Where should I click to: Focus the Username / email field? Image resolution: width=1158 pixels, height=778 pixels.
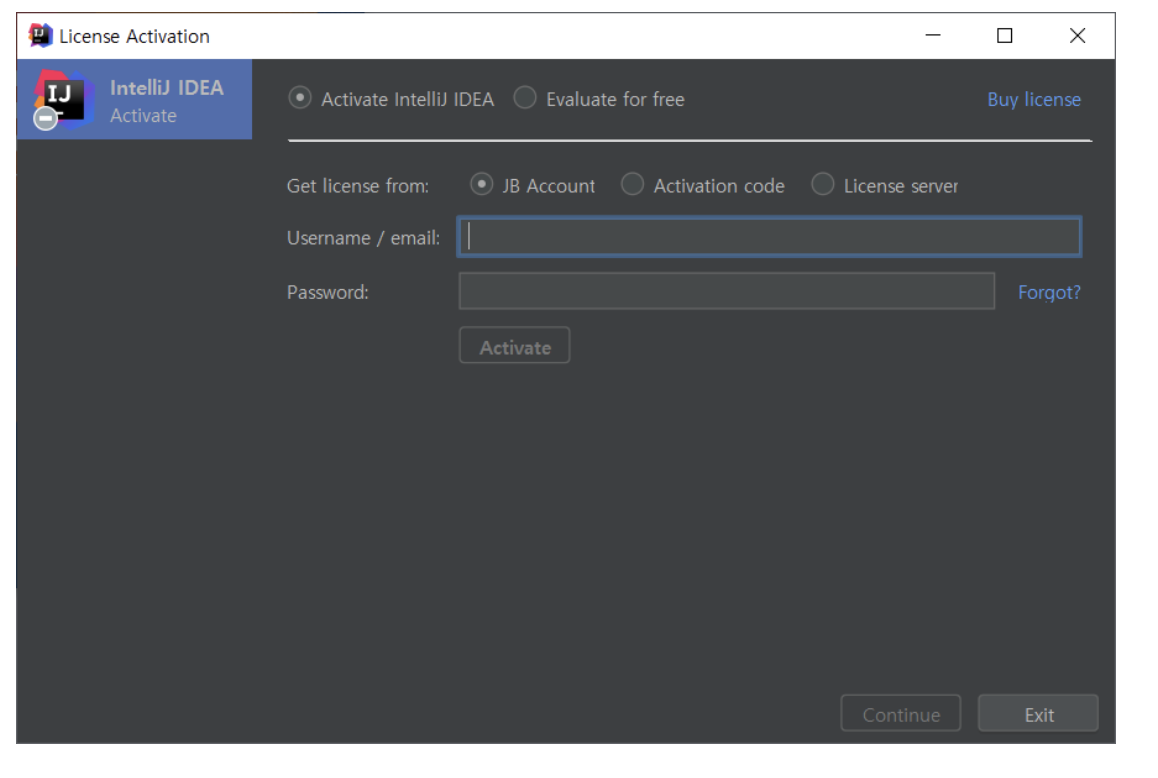tap(770, 237)
